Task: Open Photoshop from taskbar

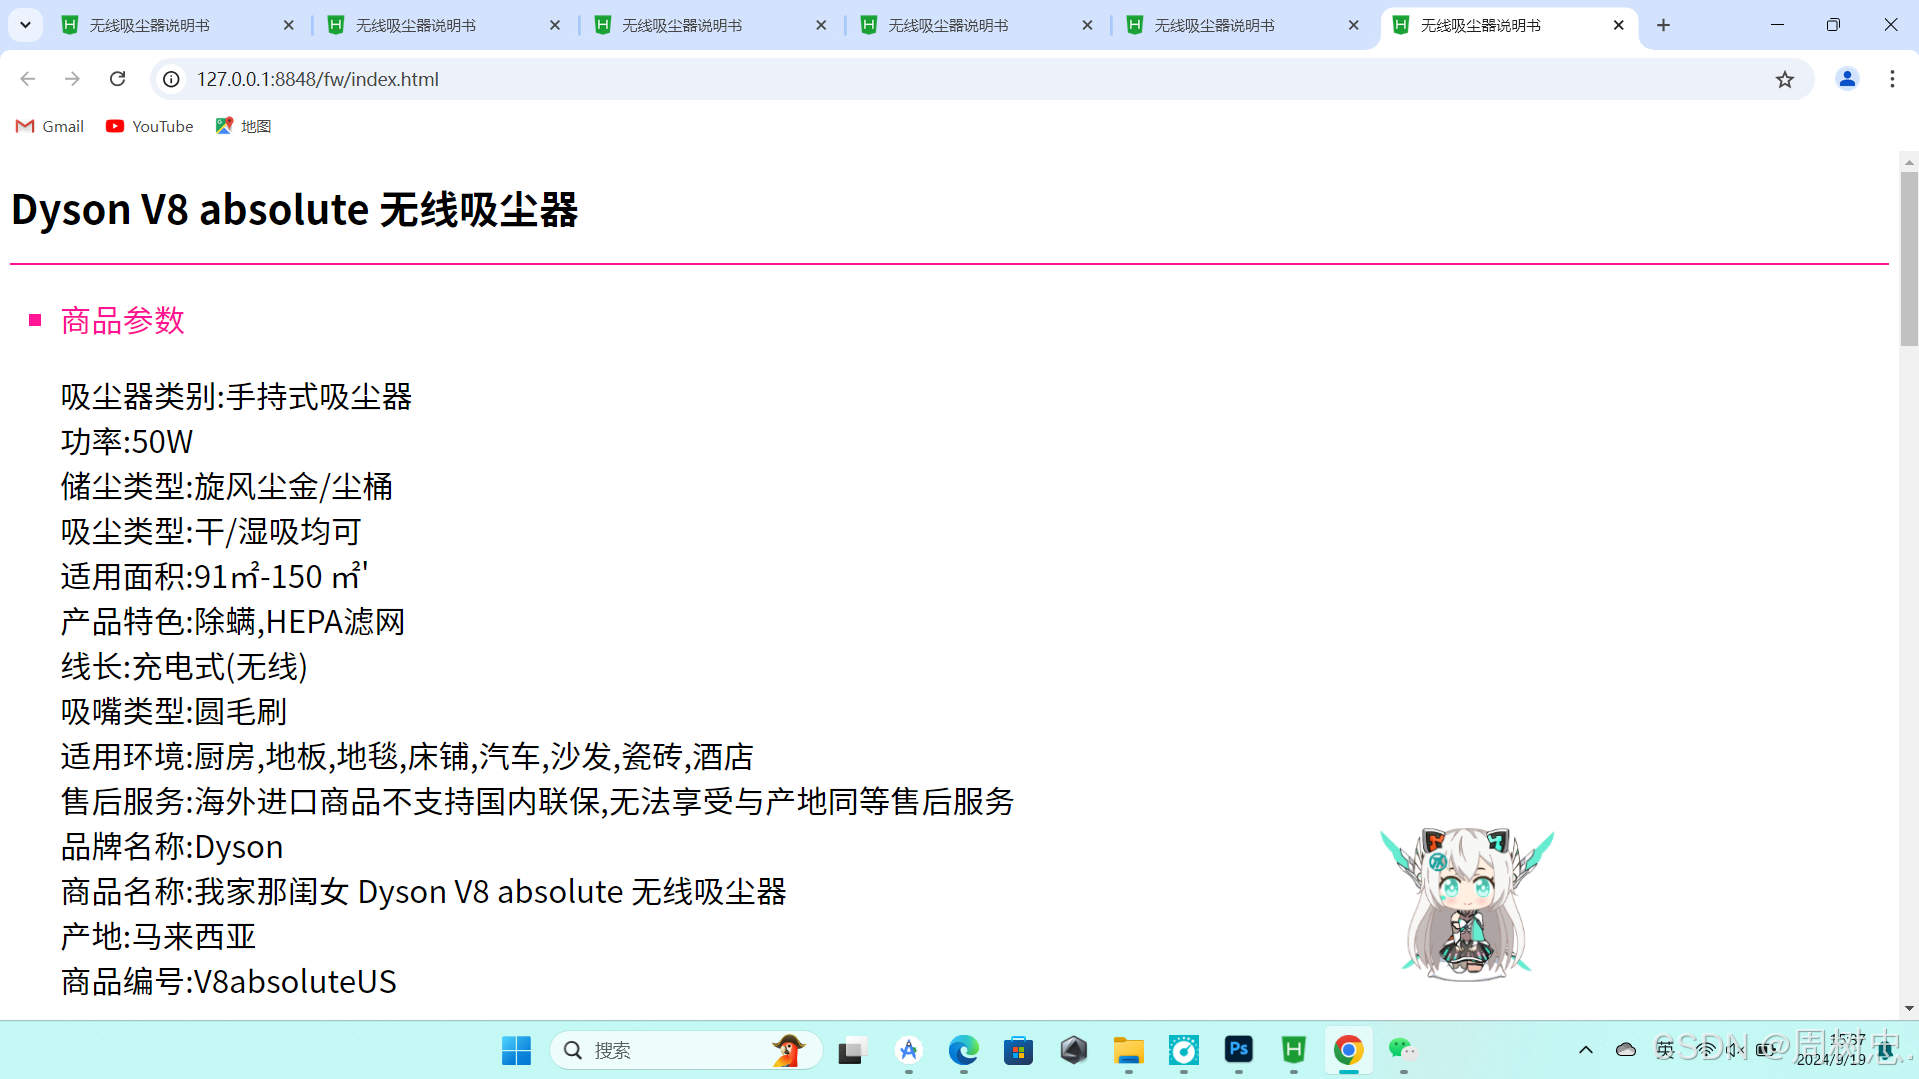Action: pyautogui.click(x=1239, y=1050)
